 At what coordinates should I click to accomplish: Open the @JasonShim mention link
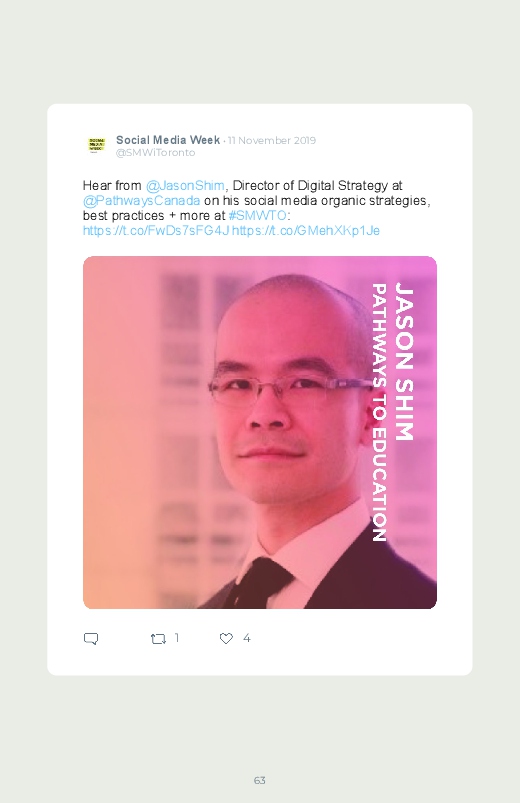point(185,185)
